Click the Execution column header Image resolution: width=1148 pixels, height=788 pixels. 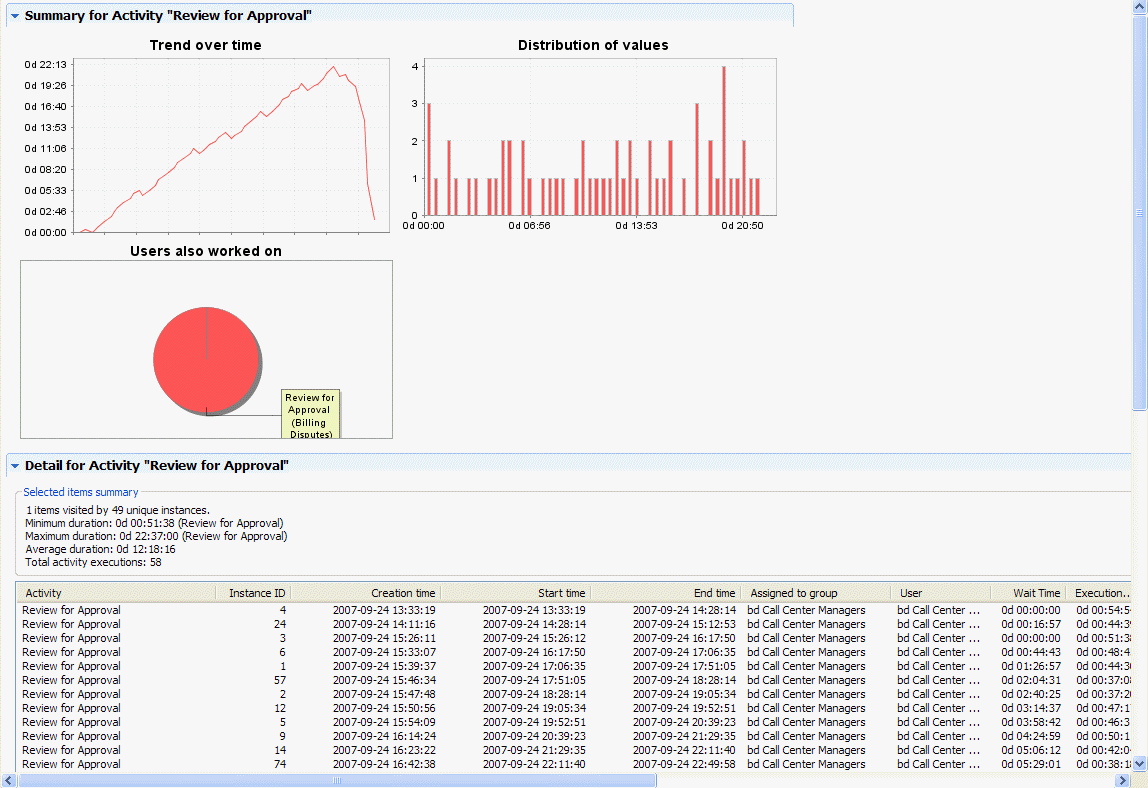[1099, 593]
